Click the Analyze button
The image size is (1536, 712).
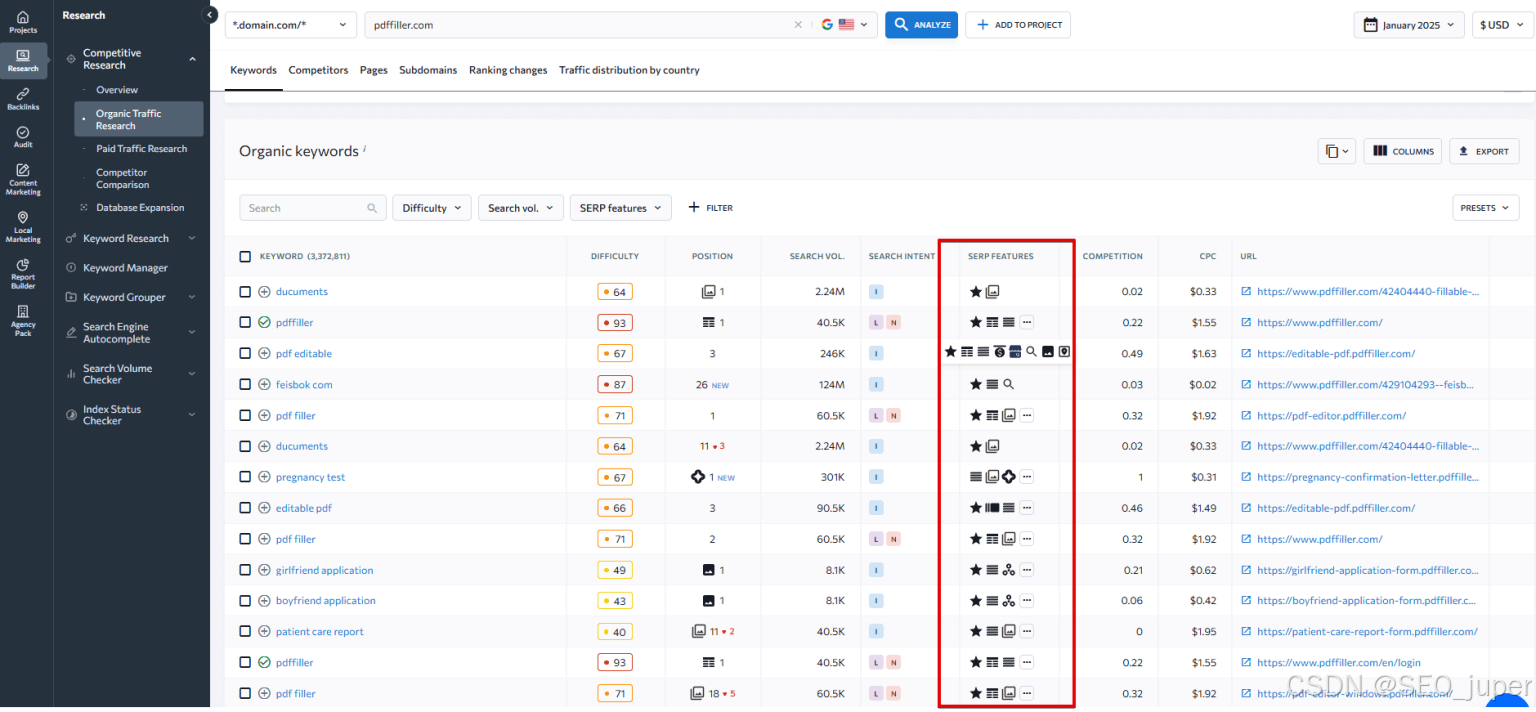922,25
